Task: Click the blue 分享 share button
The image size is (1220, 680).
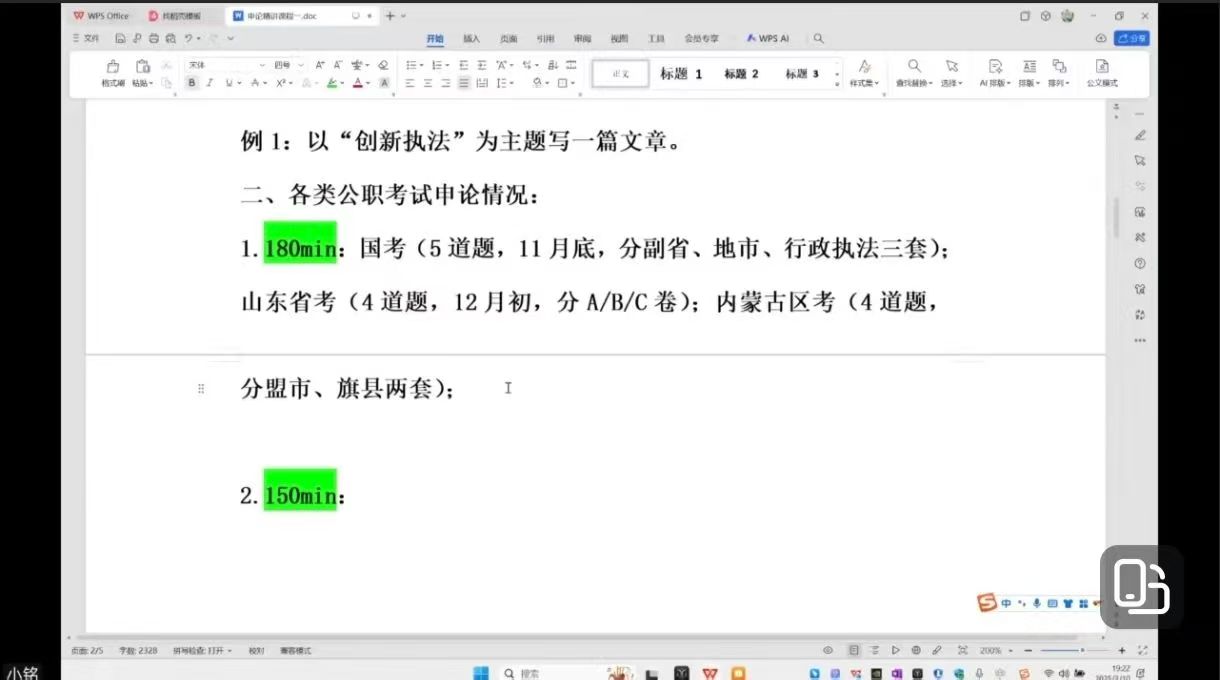Action: pyautogui.click(x=1131, y=38)
